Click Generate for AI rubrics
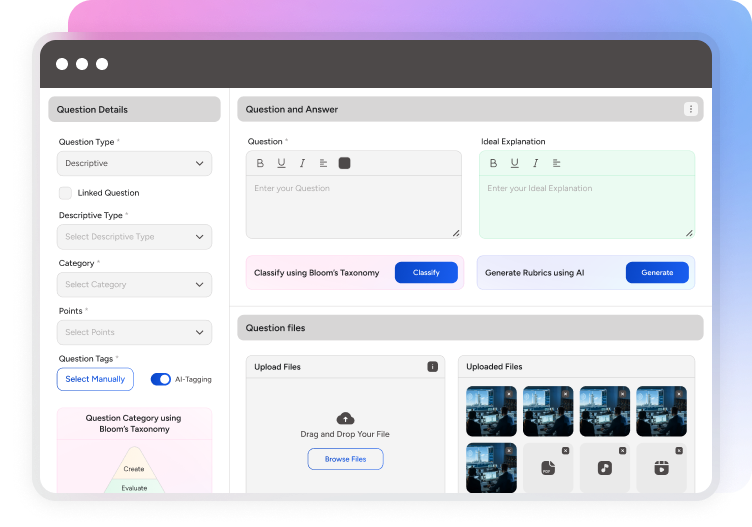The image size is (752, 527). pos(657,272)
